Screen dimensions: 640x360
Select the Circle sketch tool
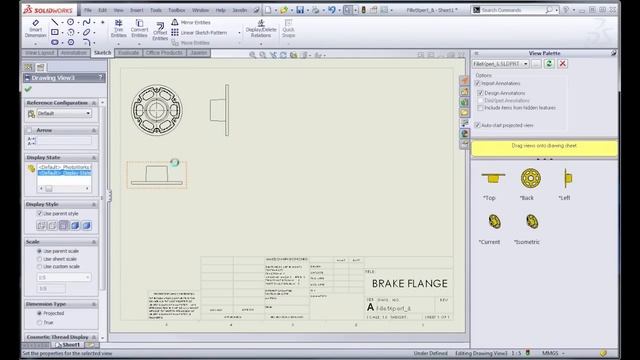[x=71, y=22]
